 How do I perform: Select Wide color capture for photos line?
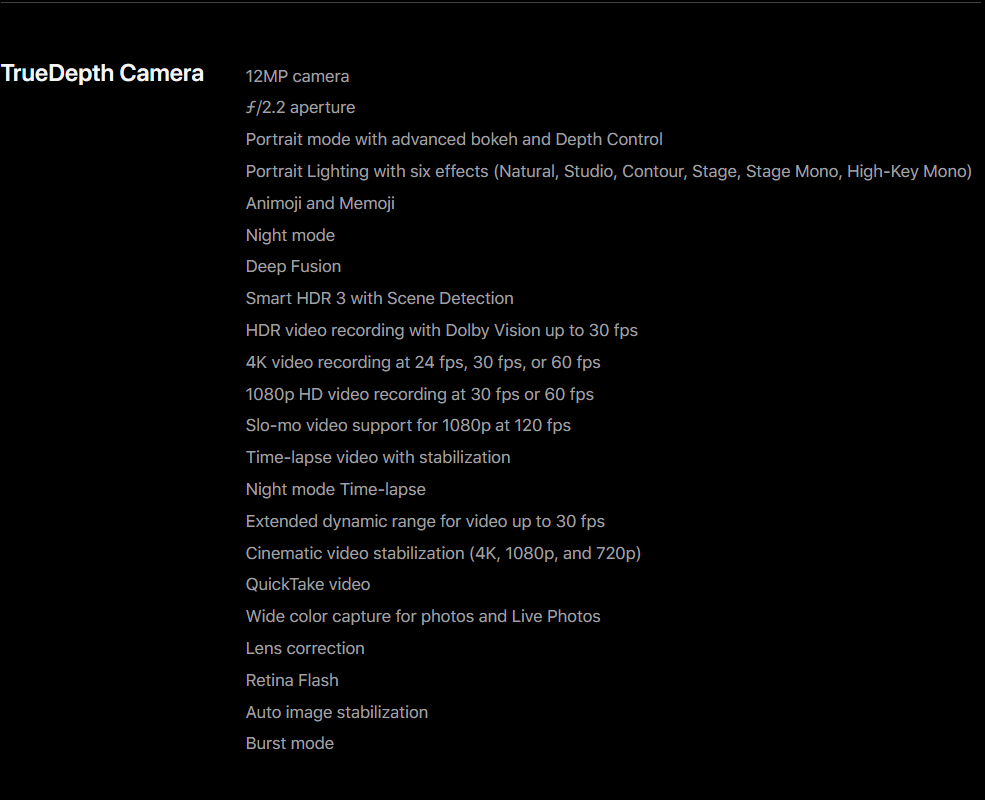(423, 617)
